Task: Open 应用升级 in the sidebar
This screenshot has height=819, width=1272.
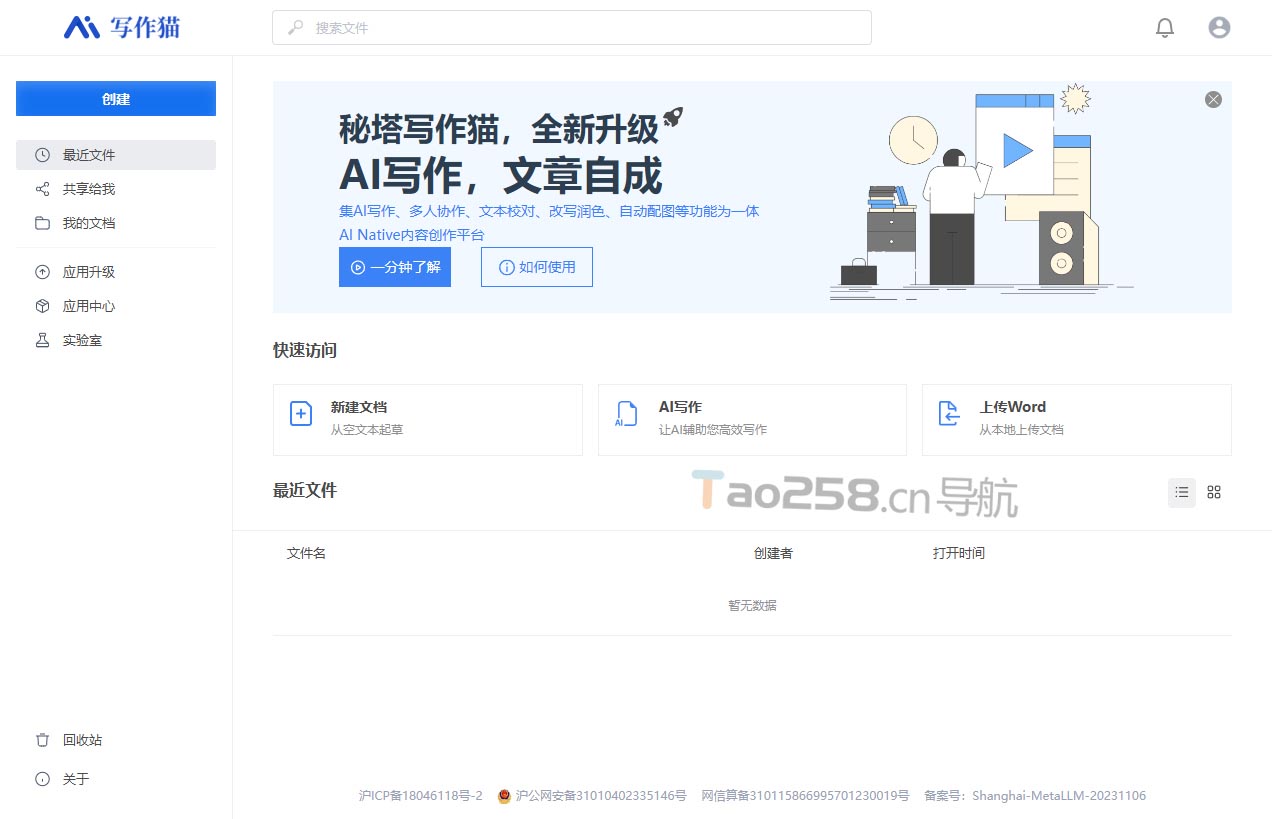Action: [116, 272]
